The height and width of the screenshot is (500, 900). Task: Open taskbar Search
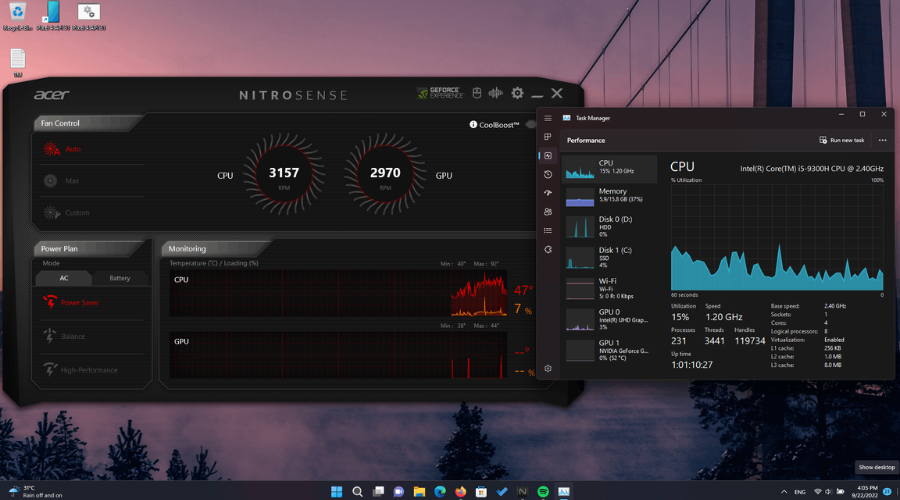(358, 491)
